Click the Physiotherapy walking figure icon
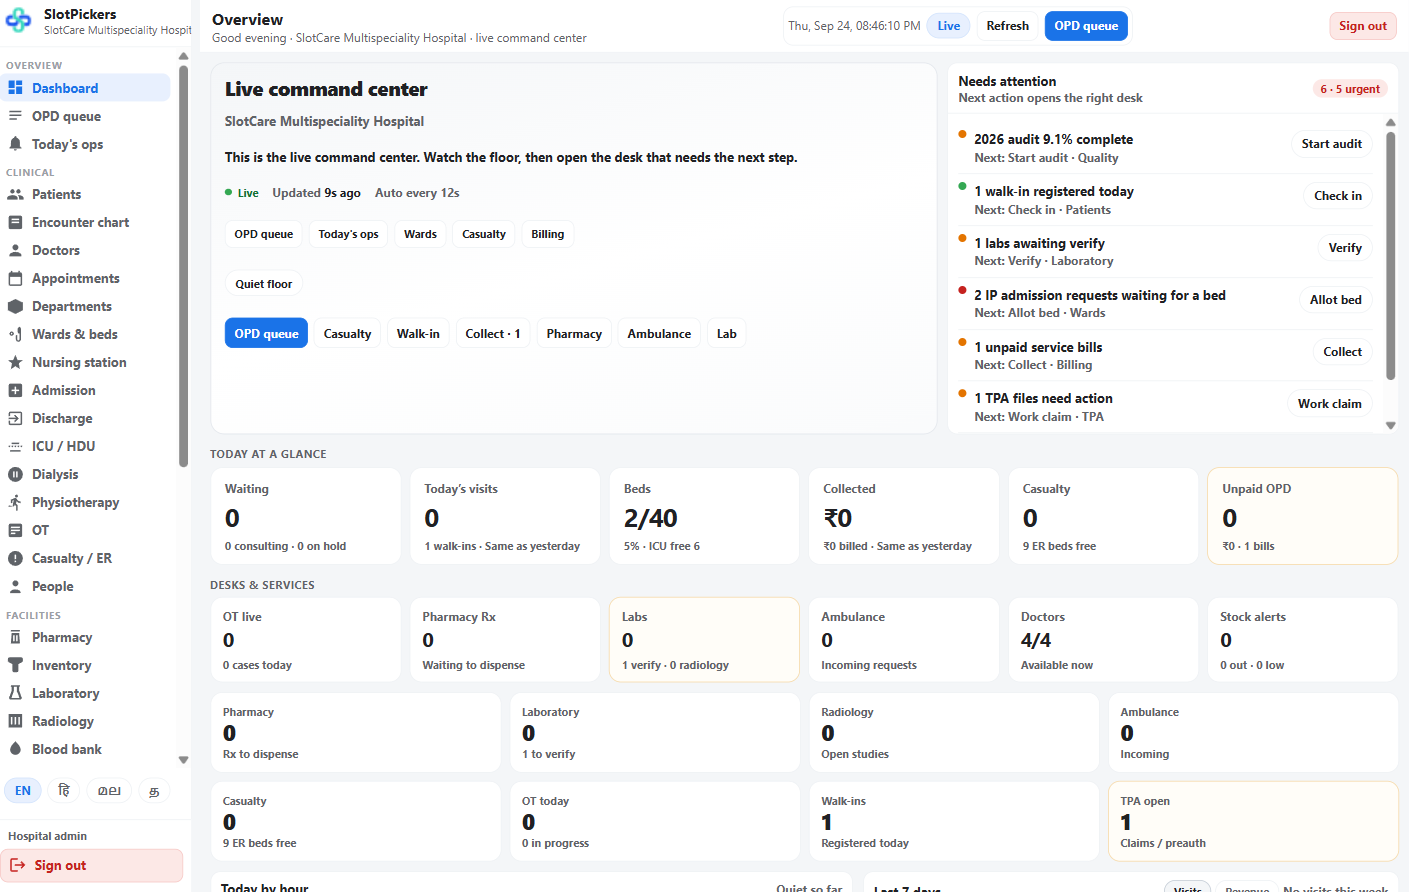Image resolution: width=1409 pixels, height=892 pixels. (x=15, y=502)
